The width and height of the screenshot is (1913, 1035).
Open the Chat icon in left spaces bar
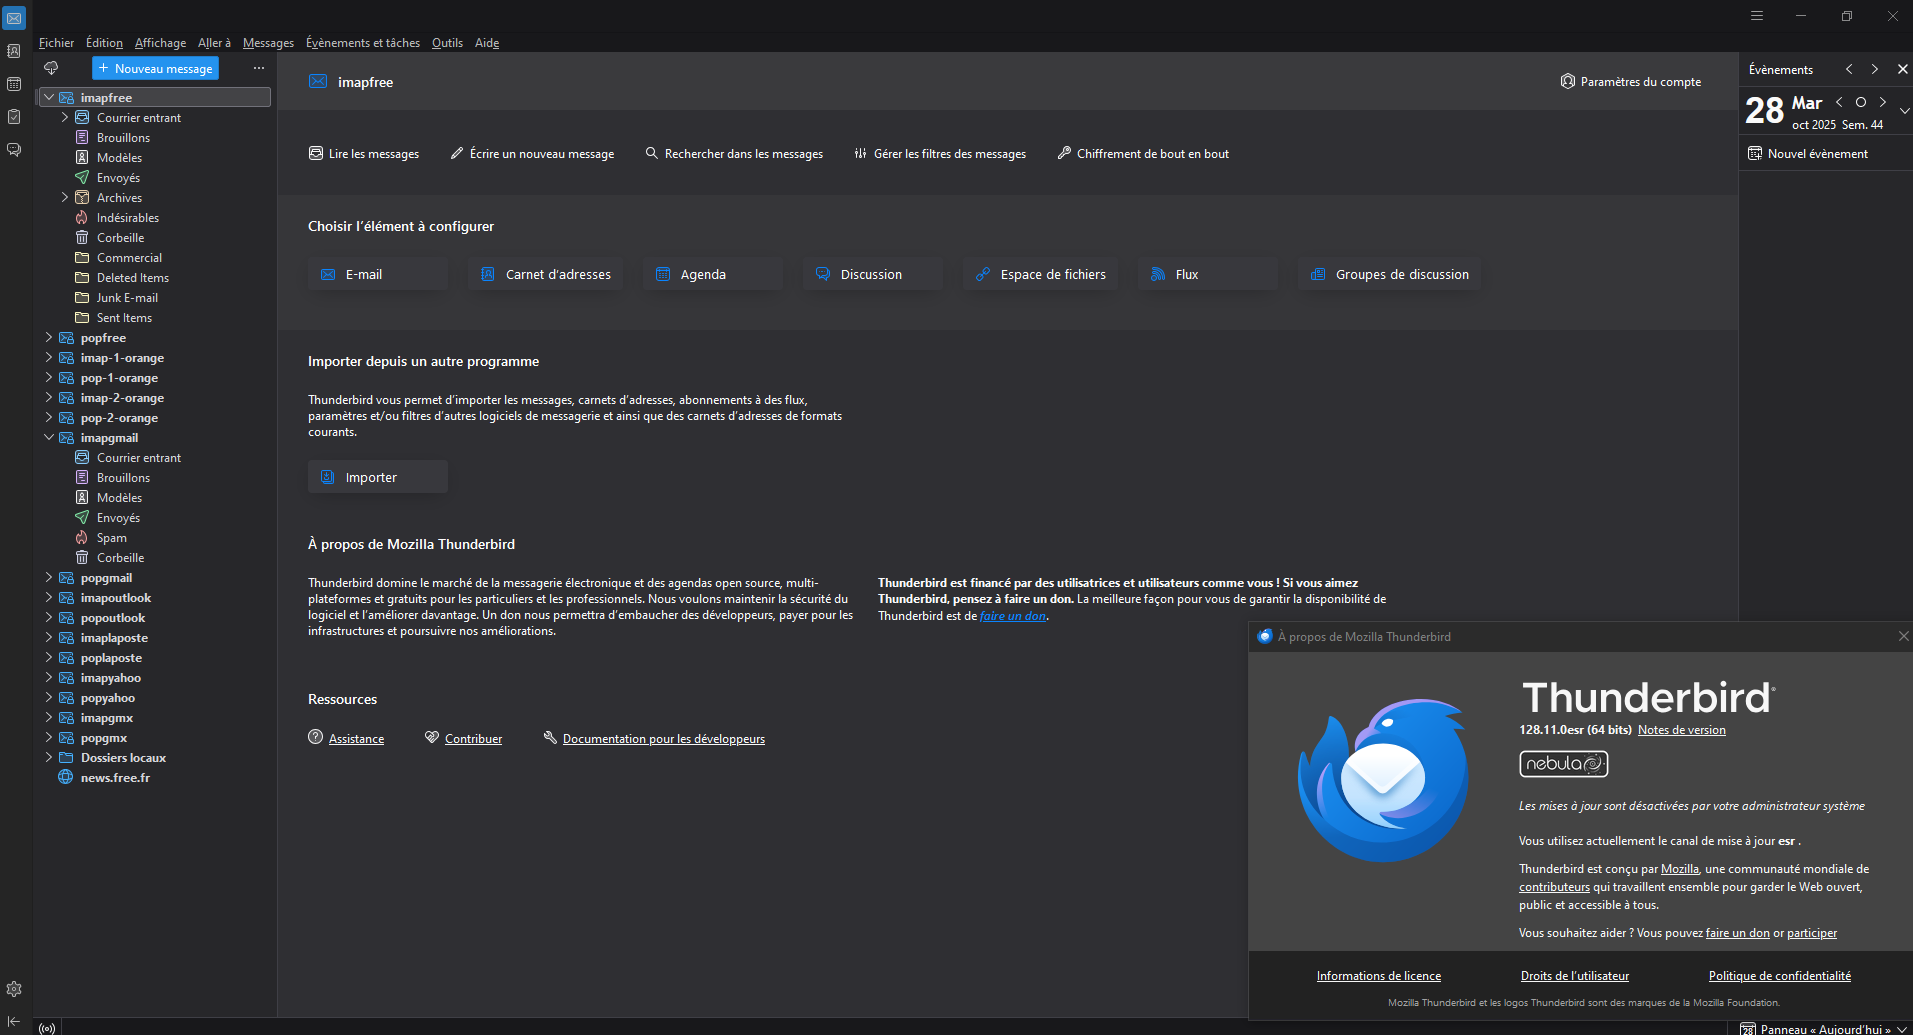14,150
